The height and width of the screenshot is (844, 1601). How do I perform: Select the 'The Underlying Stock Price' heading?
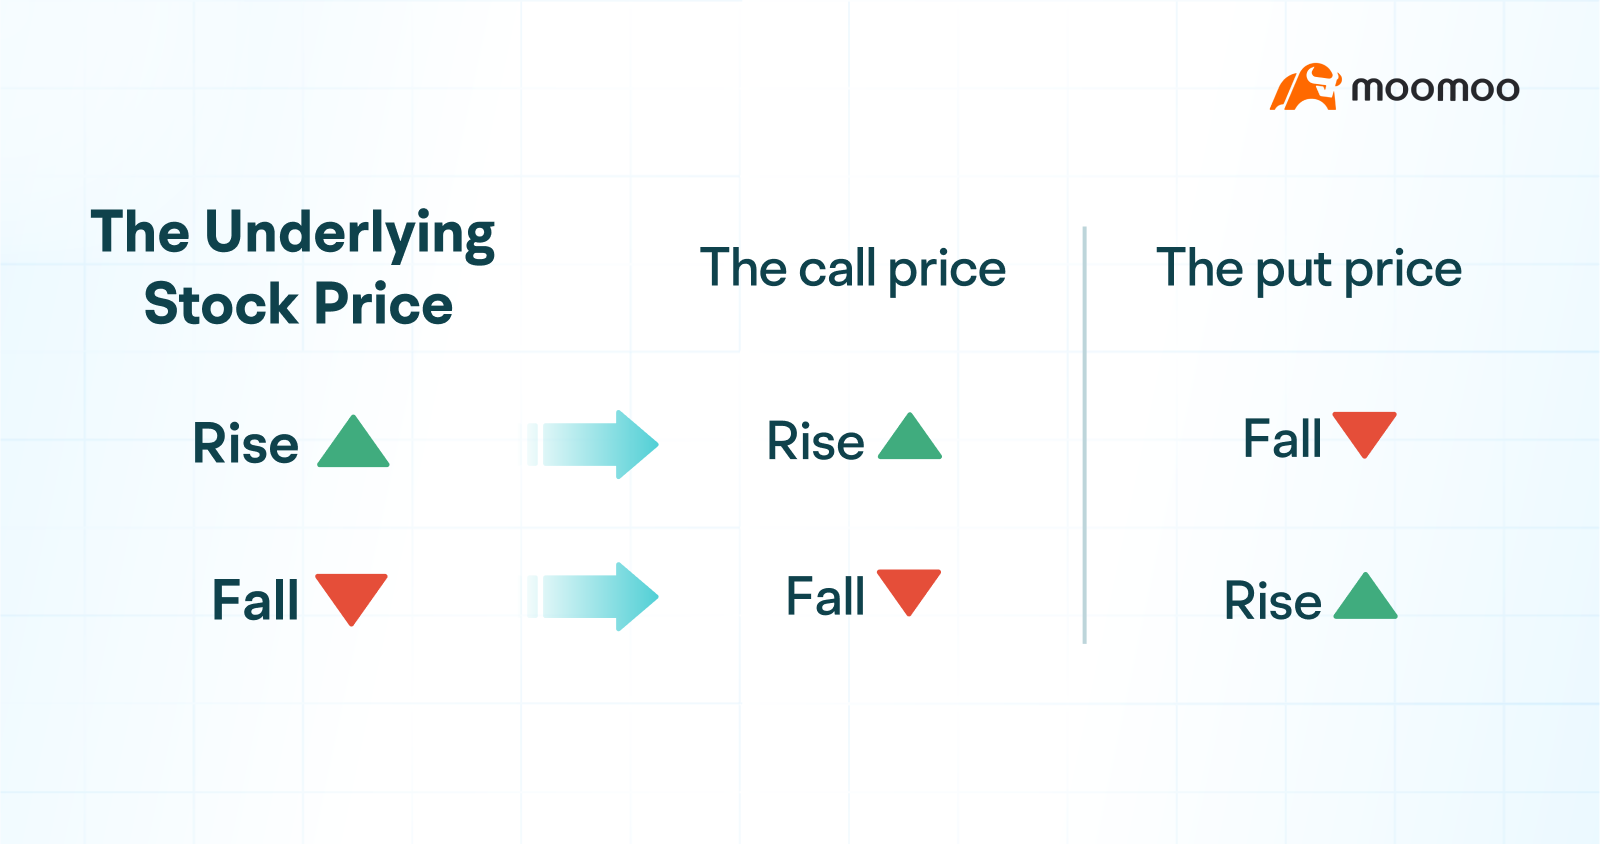294,267
